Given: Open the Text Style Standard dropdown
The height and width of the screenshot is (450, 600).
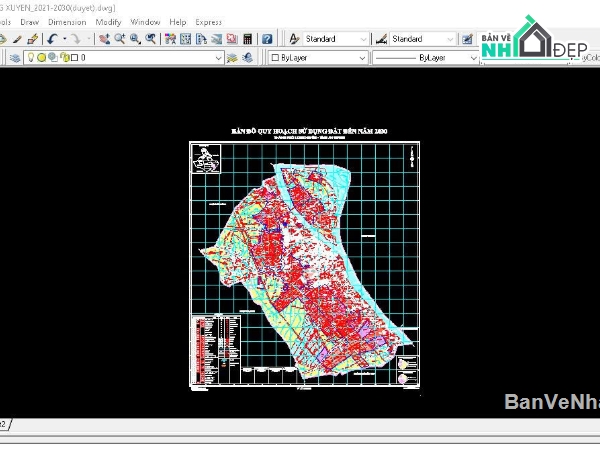Looking at the screenshot, I should pos(361,39).
